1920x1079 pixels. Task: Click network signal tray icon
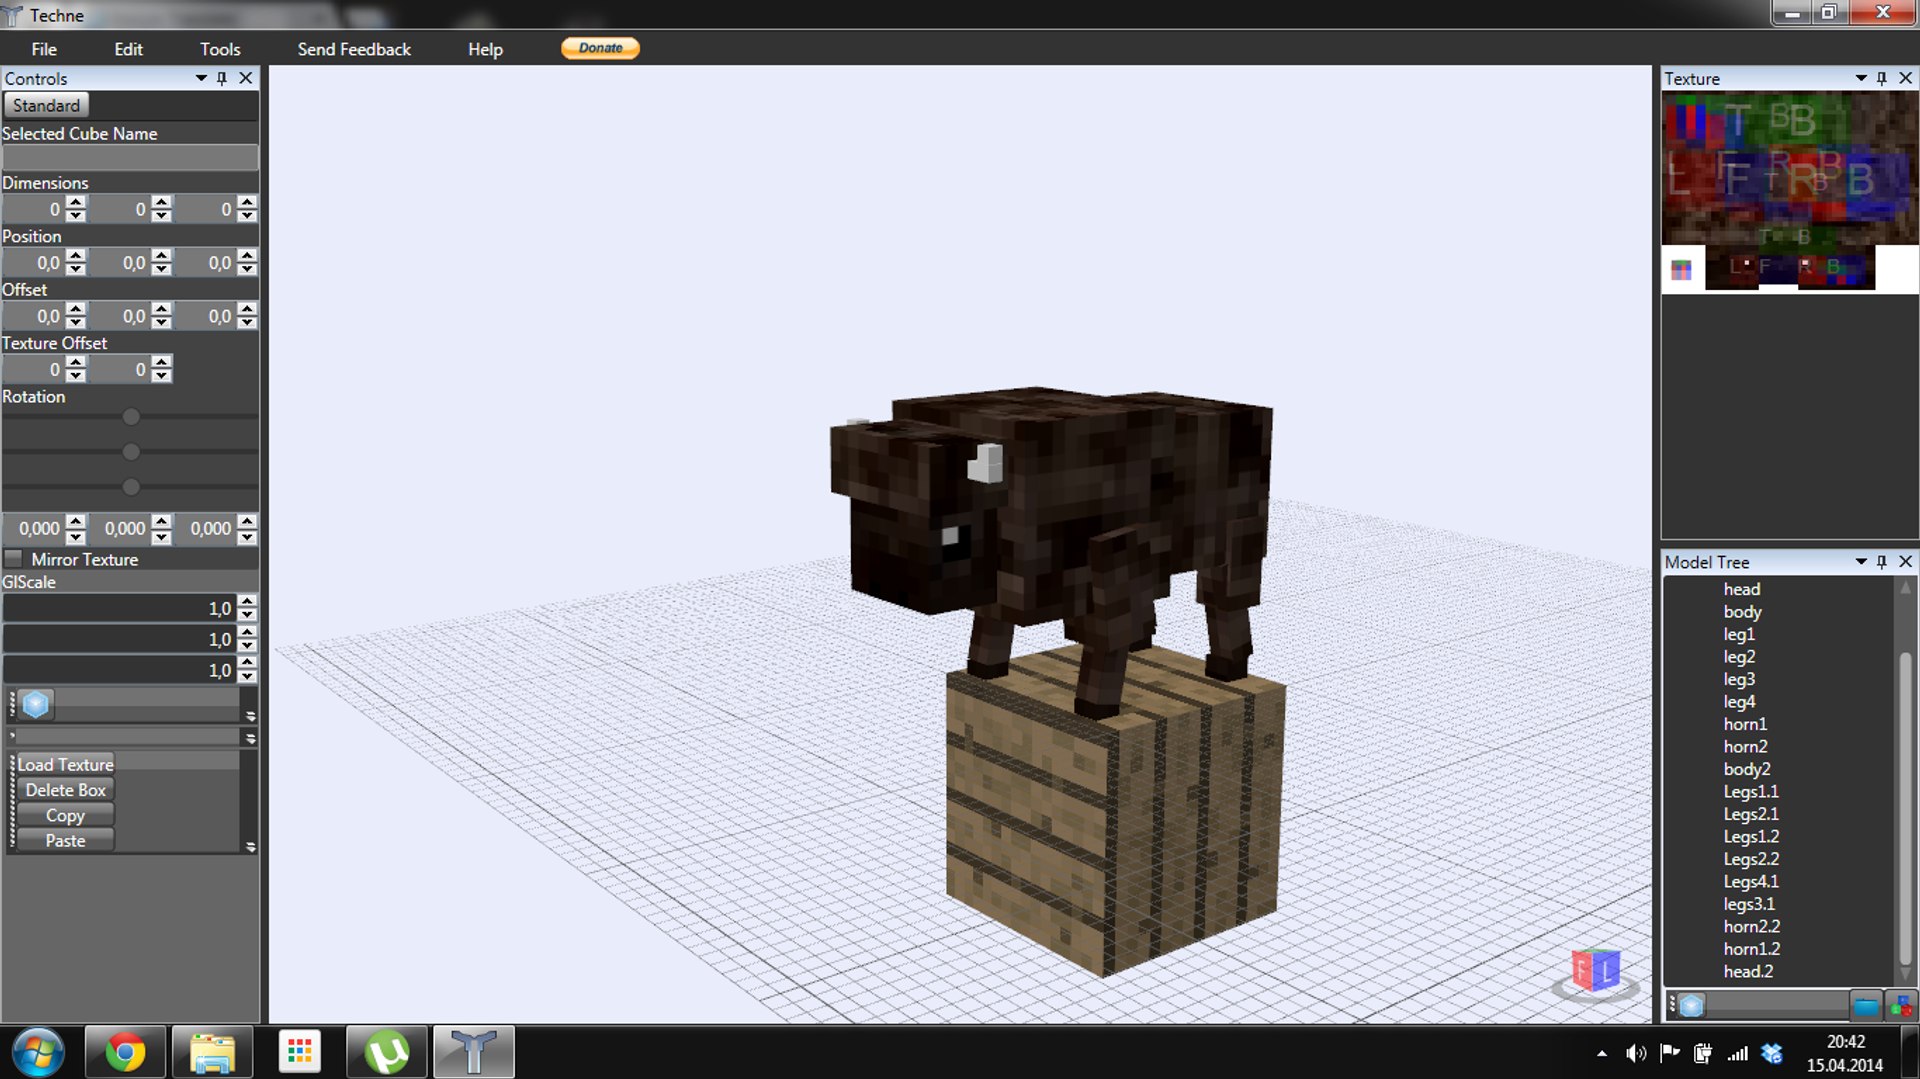(x=1738, y=1053)
